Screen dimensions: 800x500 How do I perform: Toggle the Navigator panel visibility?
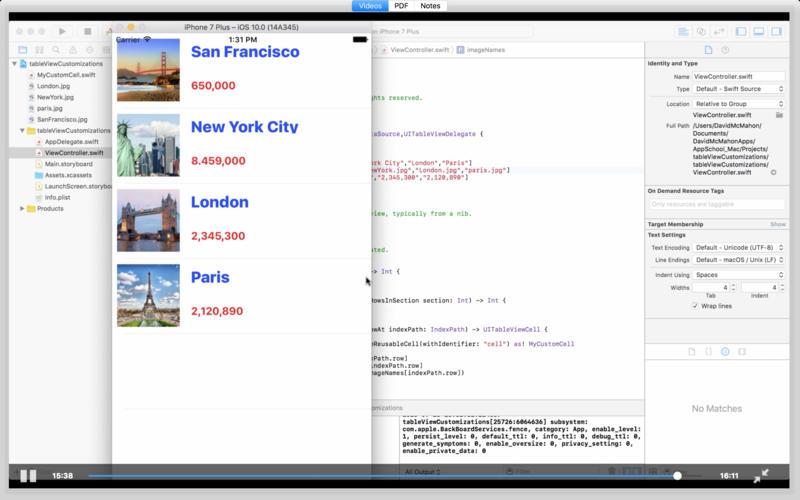click(x=741, y=32)
